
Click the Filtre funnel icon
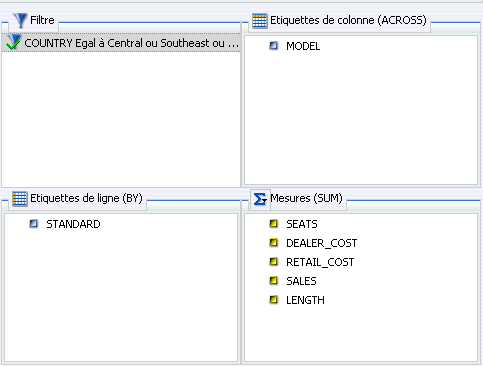(20, 20)
